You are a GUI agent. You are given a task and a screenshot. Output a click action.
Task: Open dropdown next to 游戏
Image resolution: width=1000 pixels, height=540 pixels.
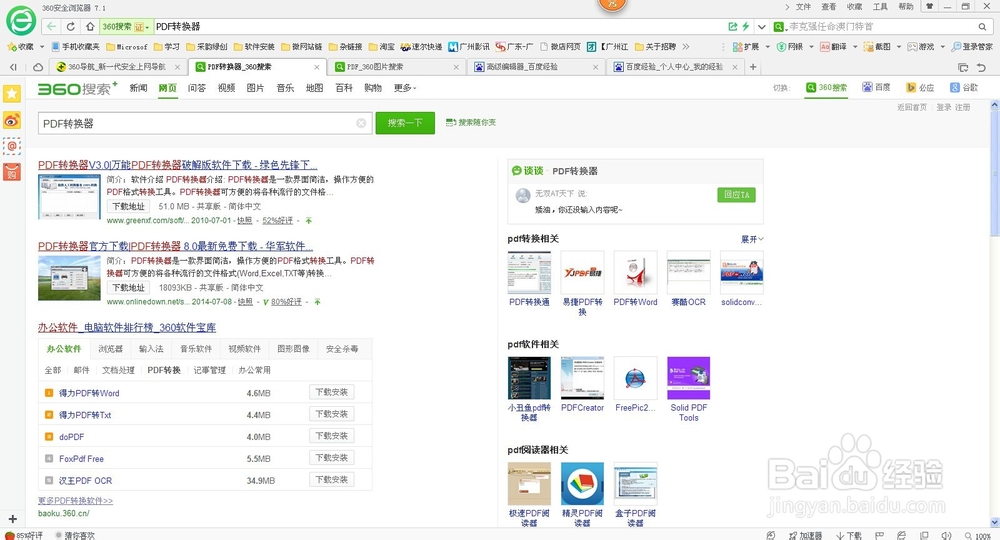click(x=942, y=47)
